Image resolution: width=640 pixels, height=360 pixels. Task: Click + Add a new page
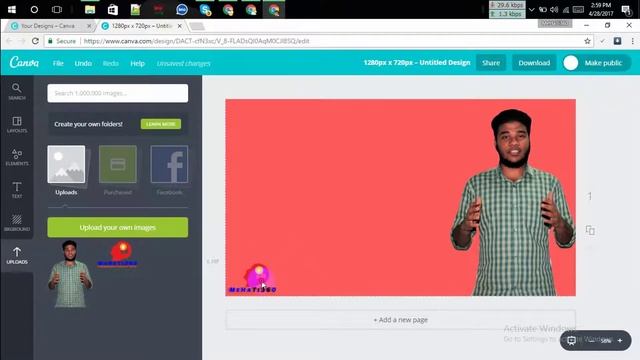[x=400, y=320]
